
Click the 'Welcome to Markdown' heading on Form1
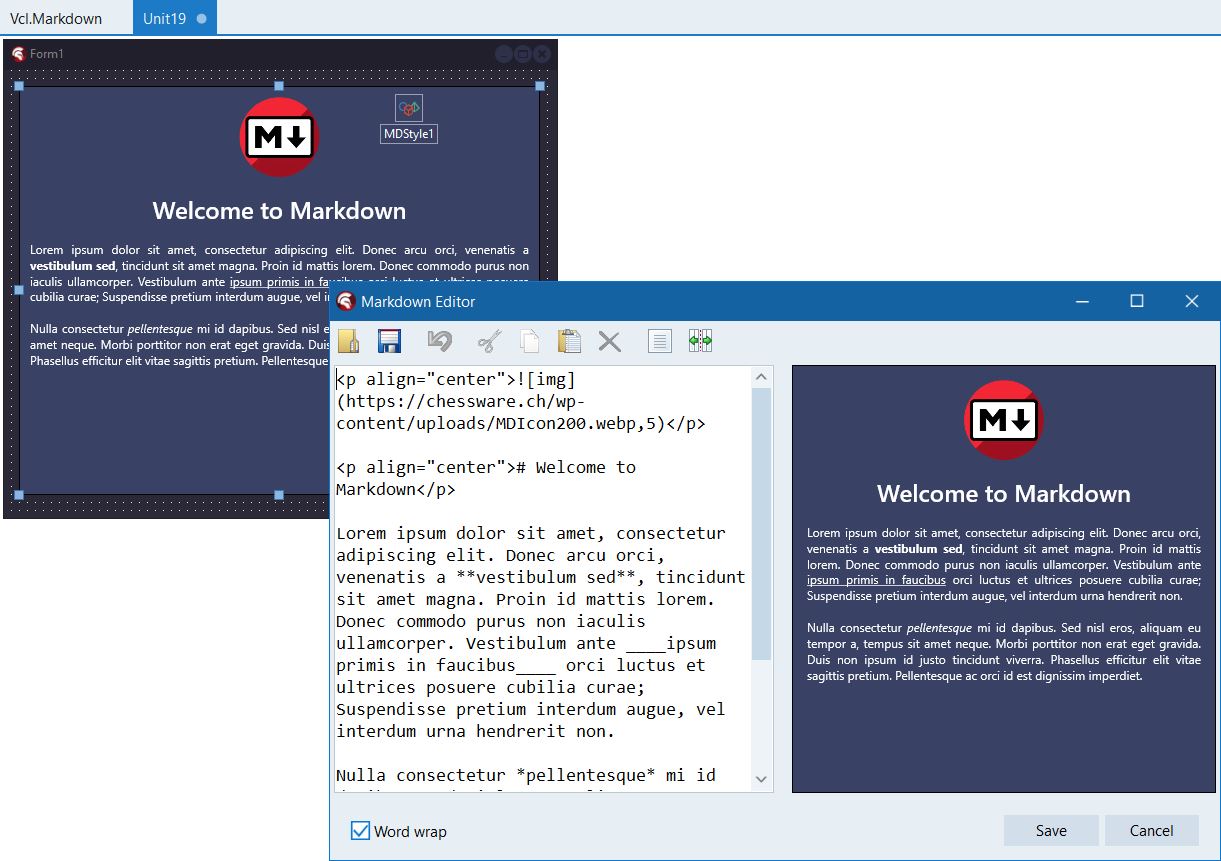click(x=279, y=211)
